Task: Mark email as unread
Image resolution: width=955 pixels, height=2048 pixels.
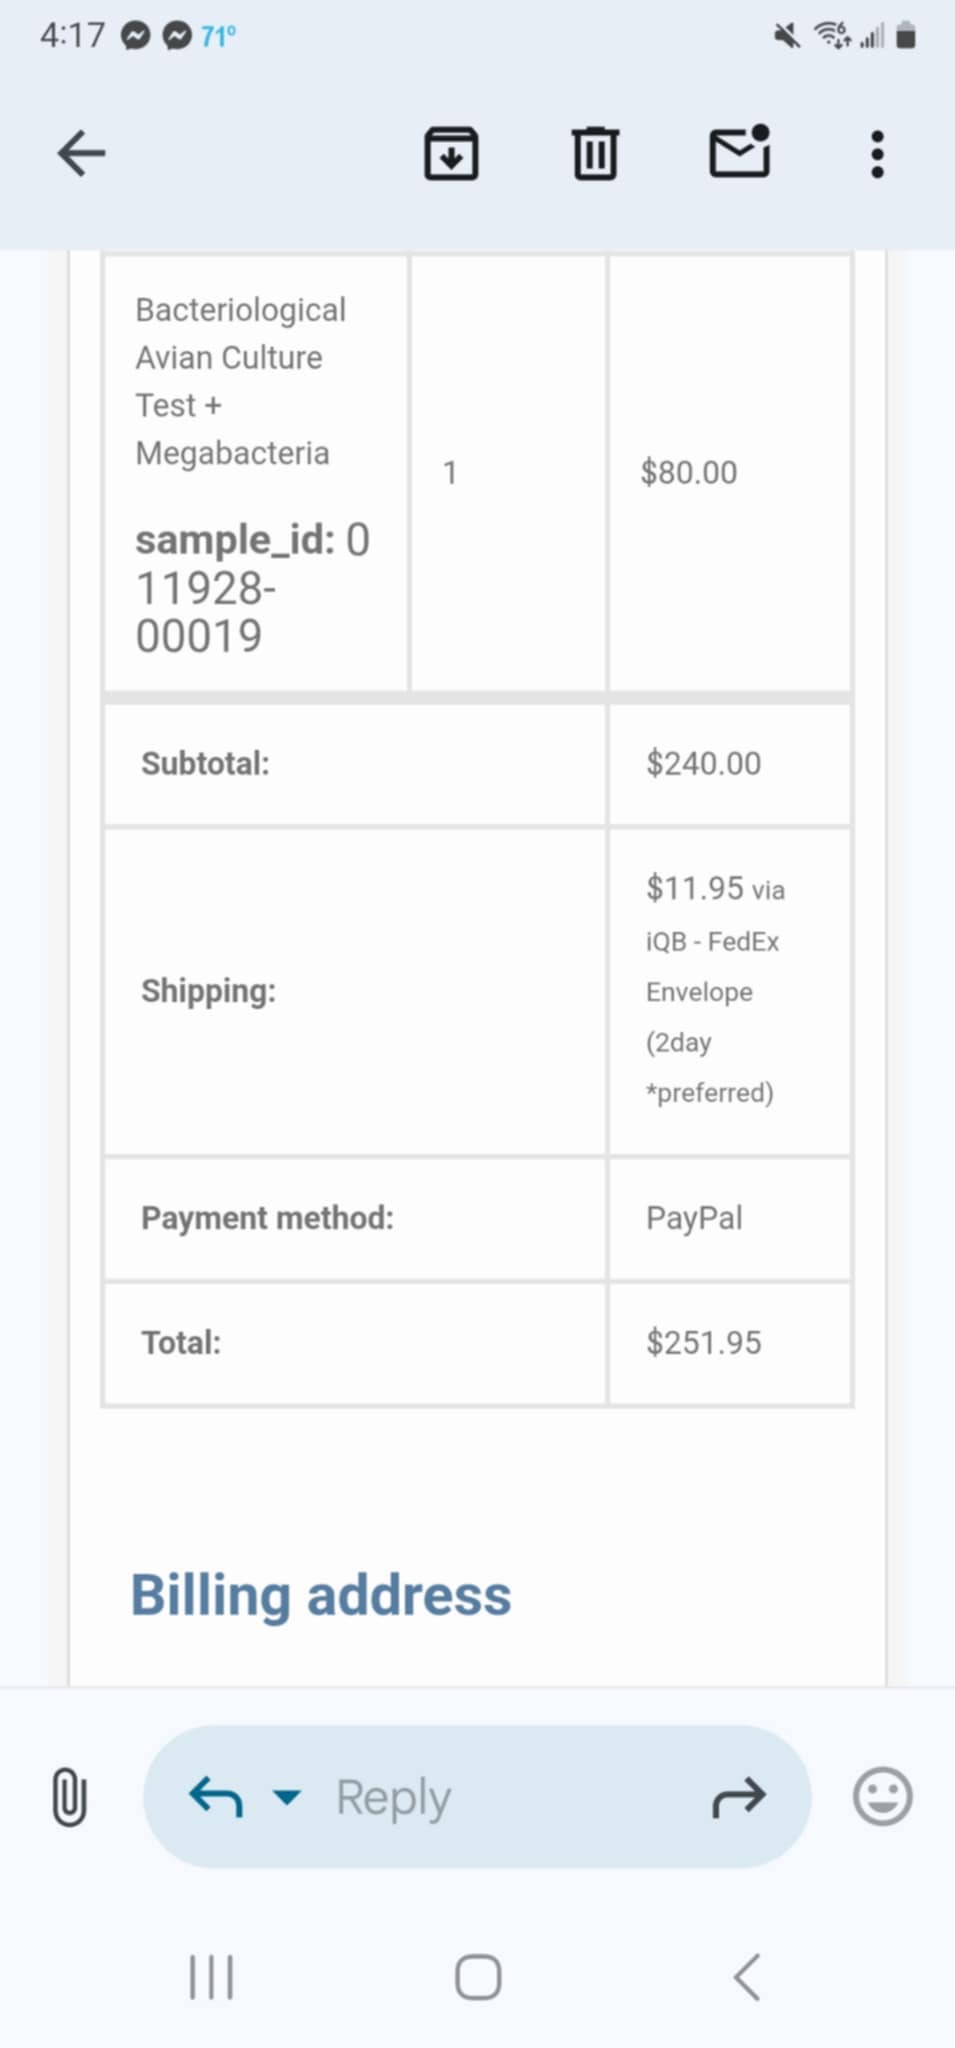Action: [740, 152]
